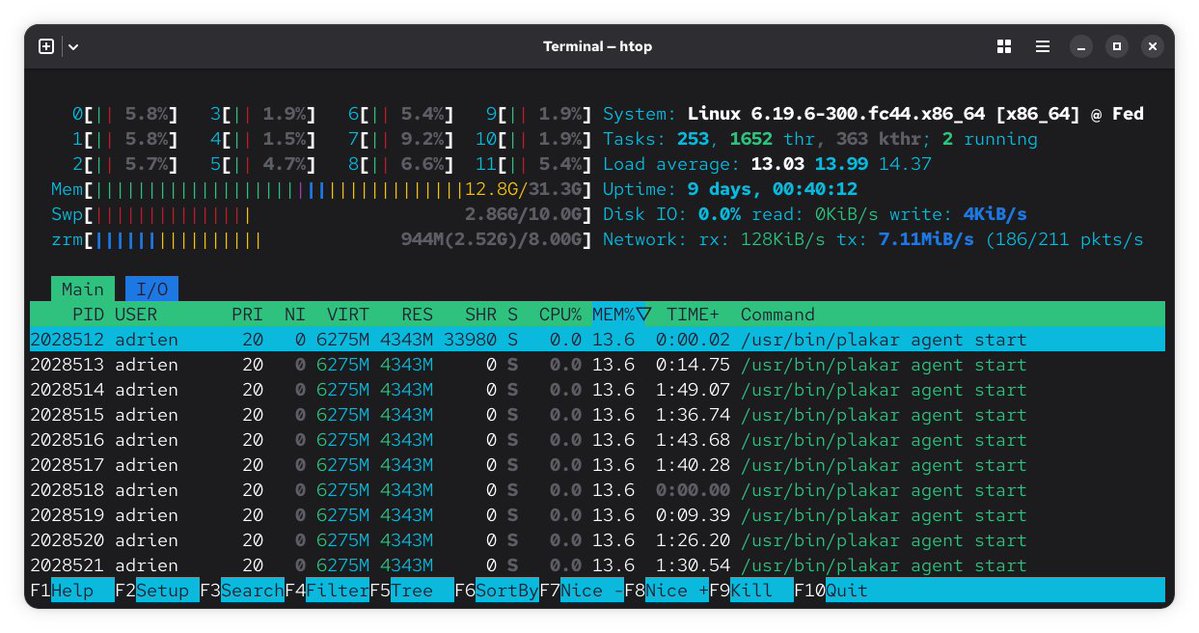Click the Network rx tx statistics line

click(872, 239)
